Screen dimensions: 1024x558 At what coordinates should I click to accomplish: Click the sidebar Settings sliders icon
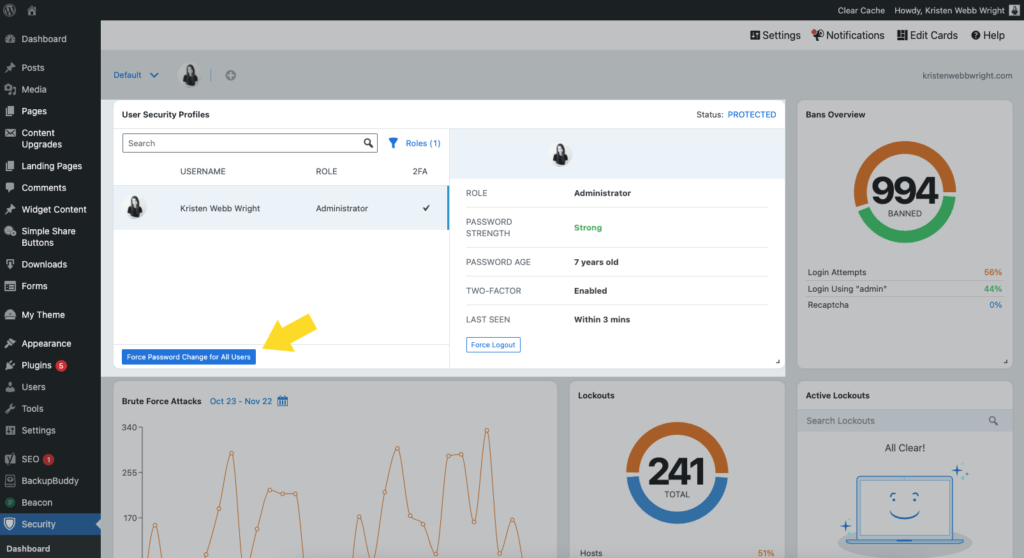pyautogui.click(x=10, y=431)
